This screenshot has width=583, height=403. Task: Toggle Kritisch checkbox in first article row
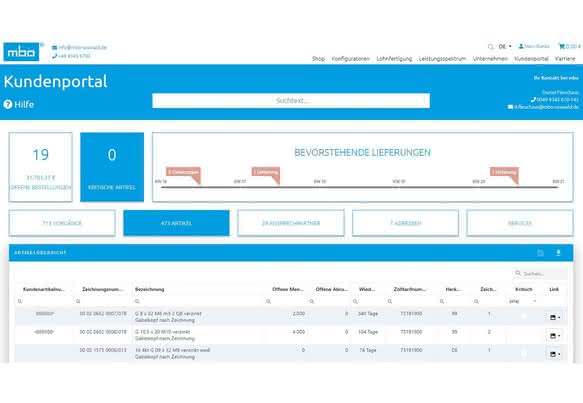524,316
